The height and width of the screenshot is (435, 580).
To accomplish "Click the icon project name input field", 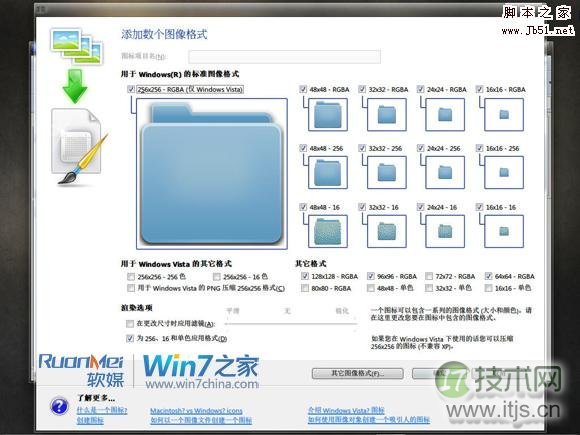I will tap(284, 57).
